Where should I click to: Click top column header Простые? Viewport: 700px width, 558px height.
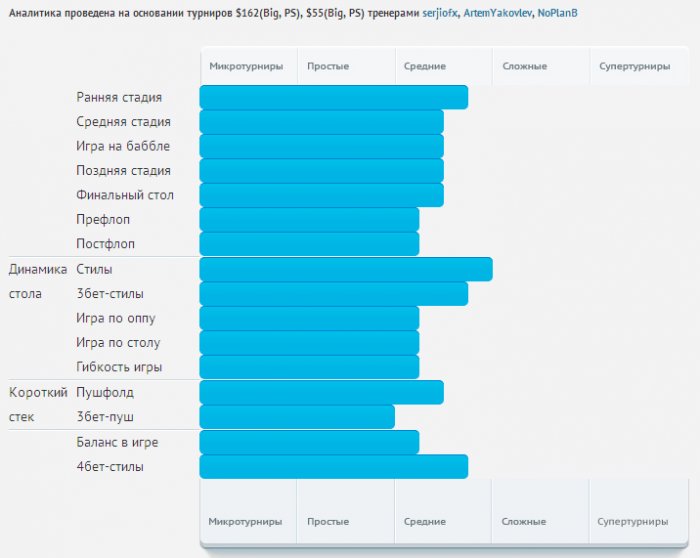328,66
